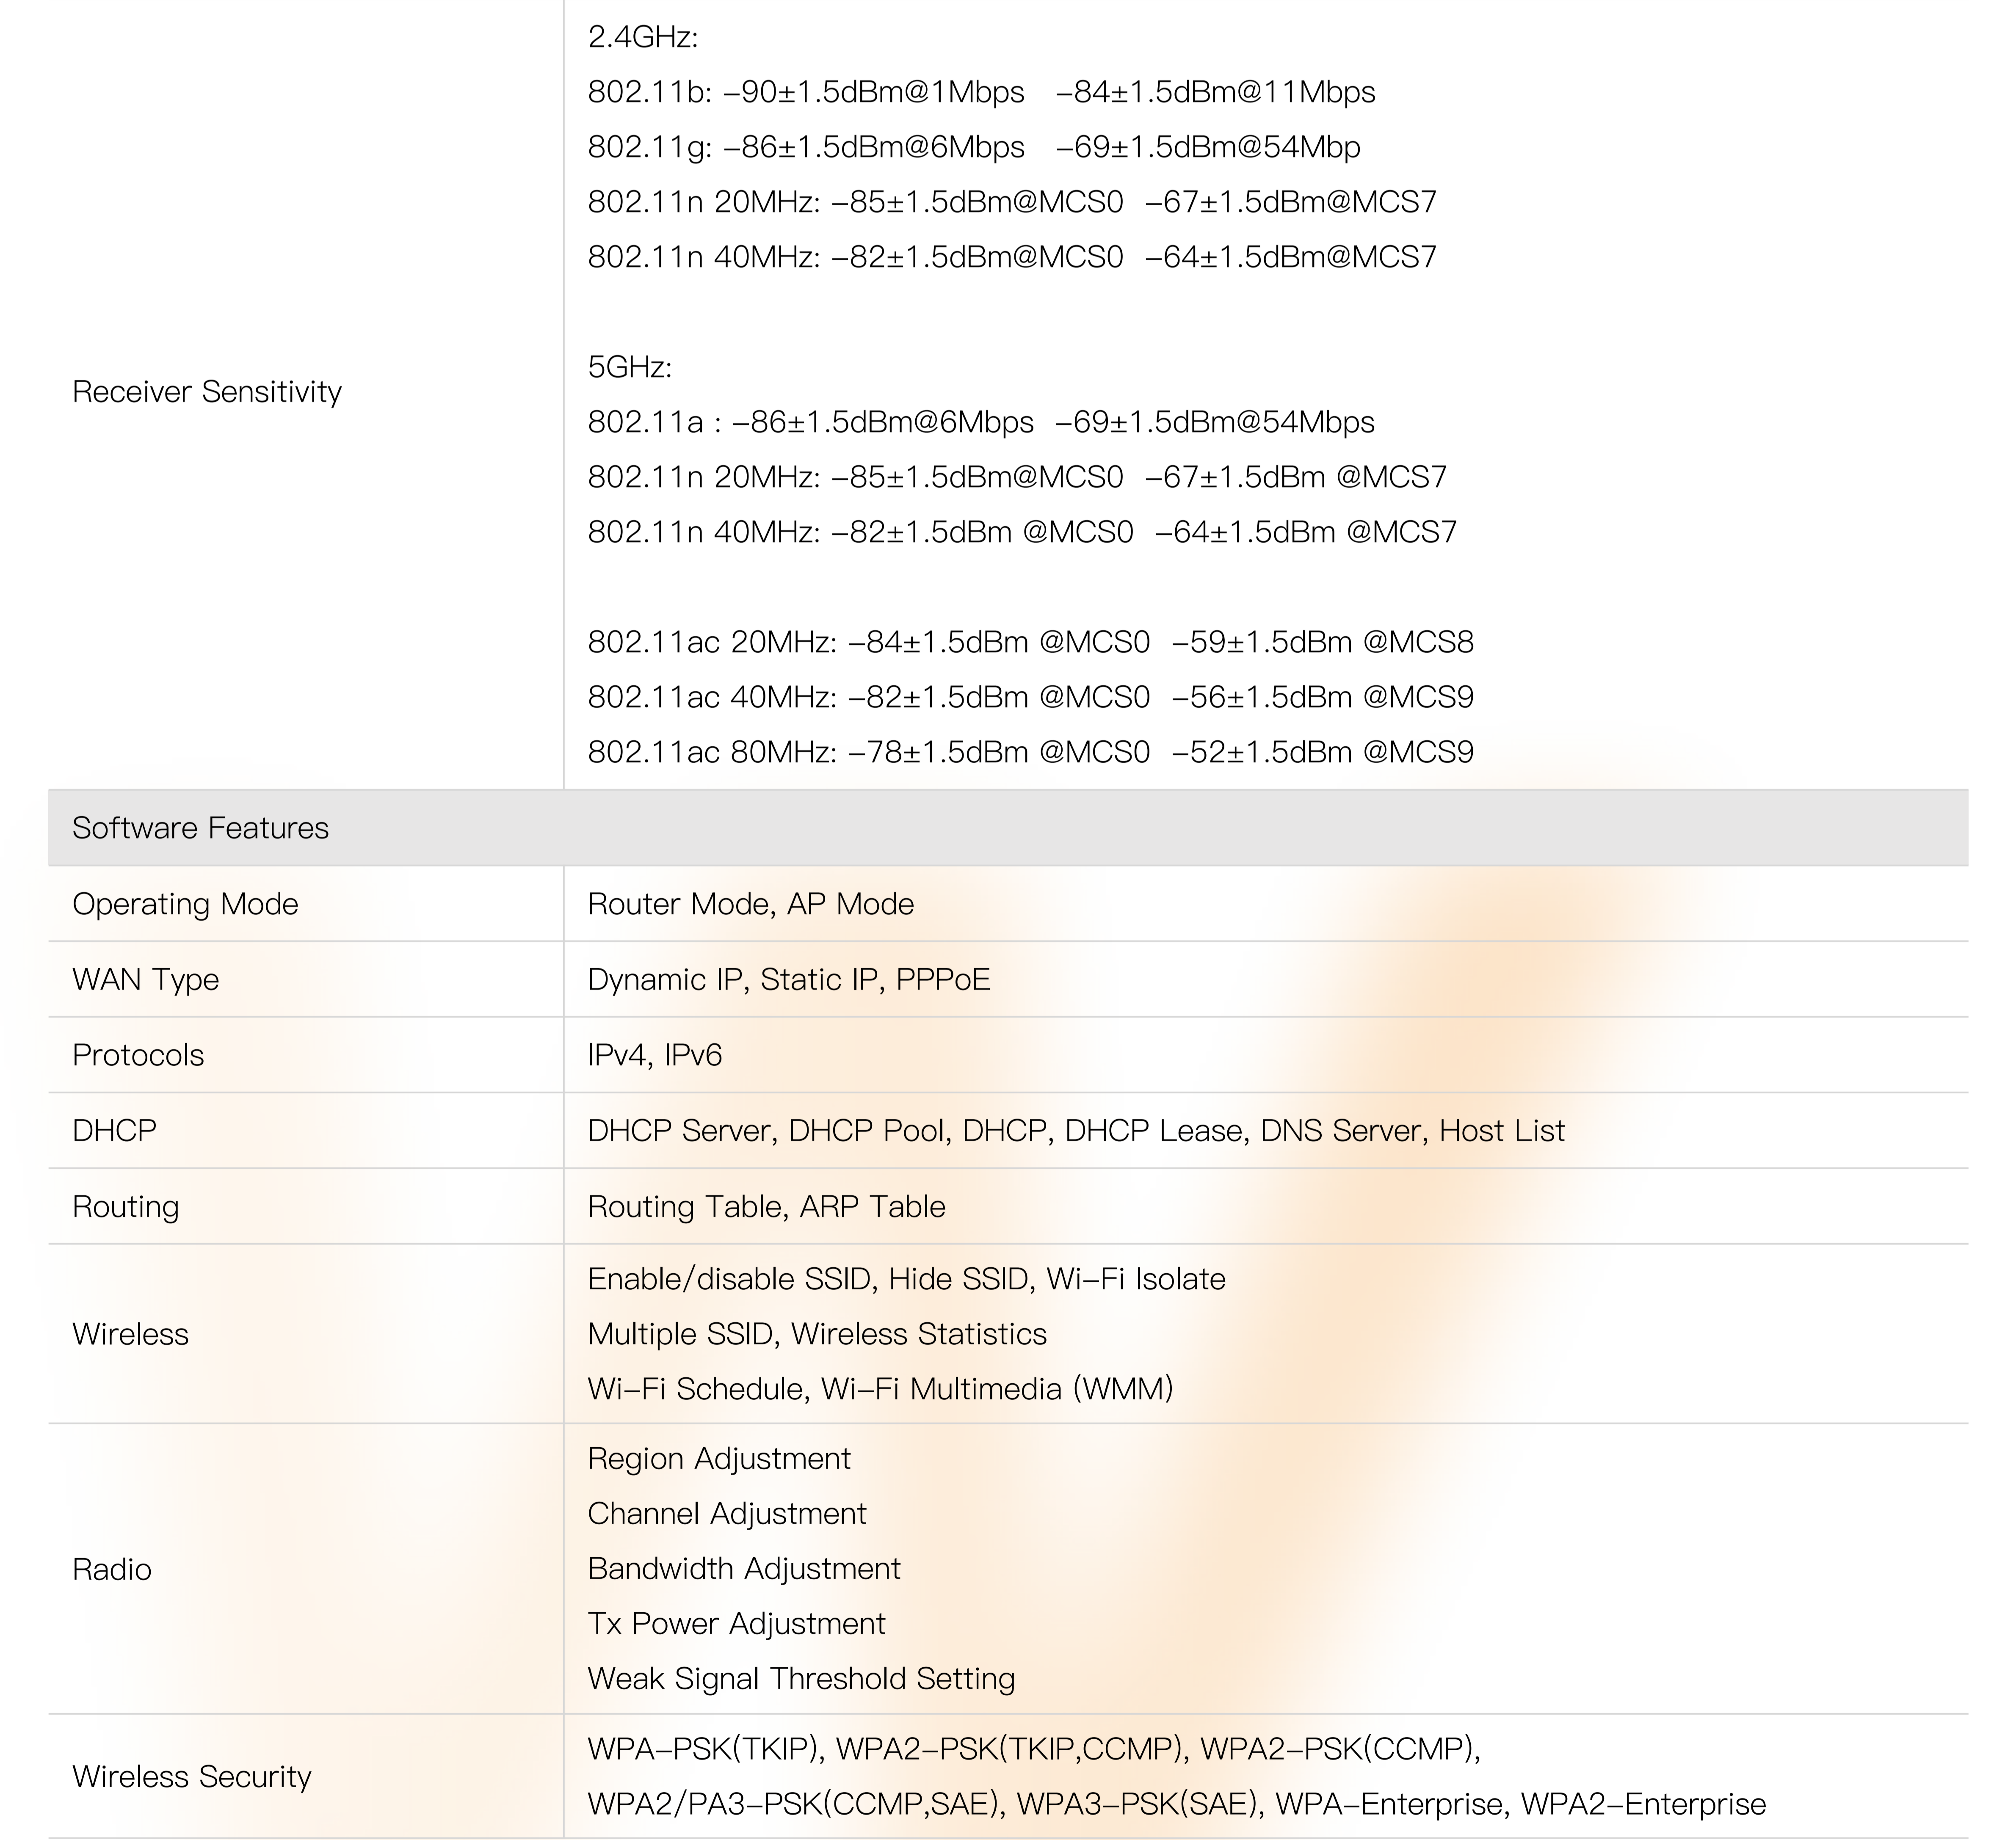
Task: Click the DHCP row label
Action: (x=114, y=1130)
